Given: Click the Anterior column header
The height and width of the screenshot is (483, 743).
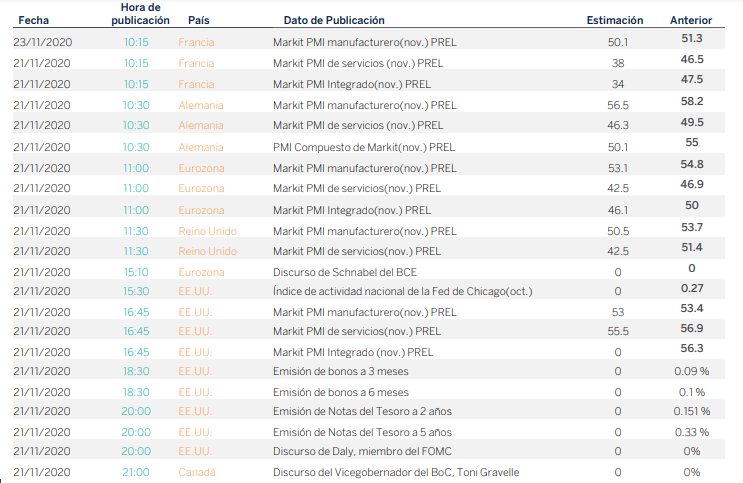Looking at the screenshot, I should click(x=691, y=20).
